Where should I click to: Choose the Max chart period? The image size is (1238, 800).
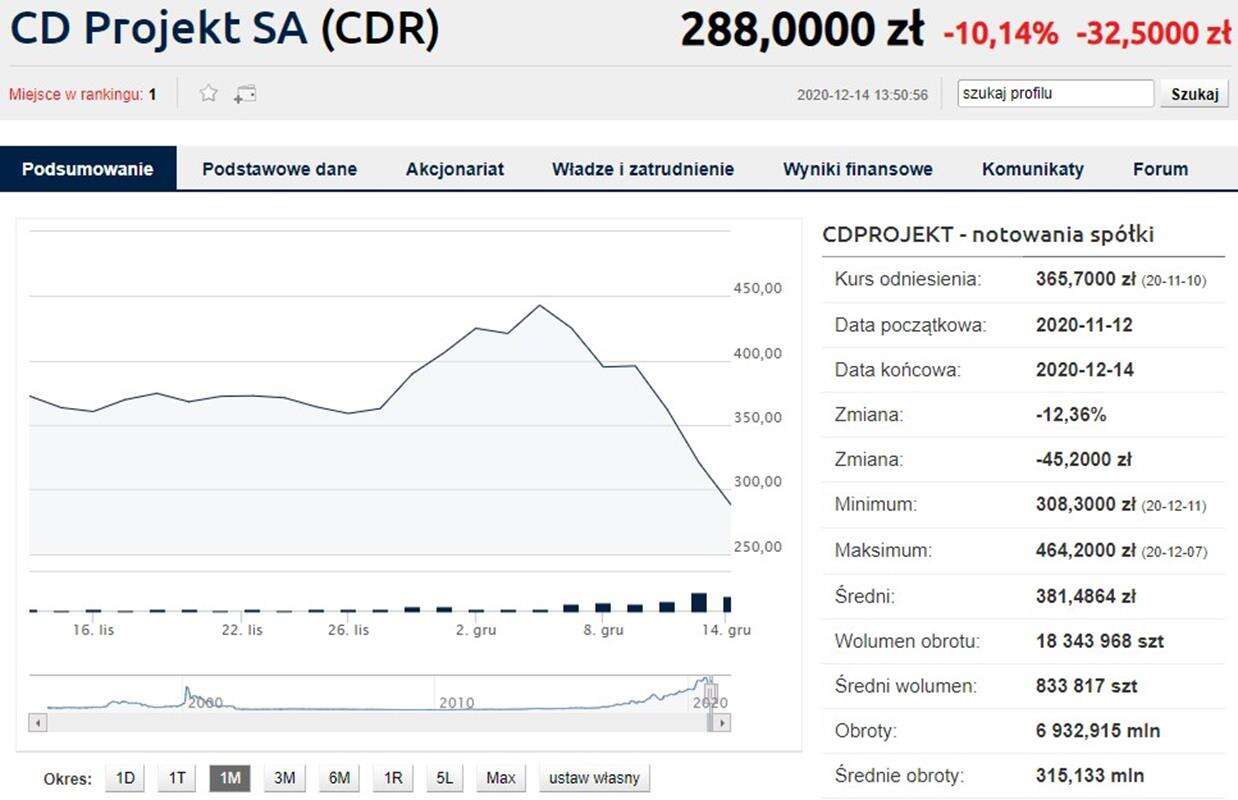(x=500, y=778)
